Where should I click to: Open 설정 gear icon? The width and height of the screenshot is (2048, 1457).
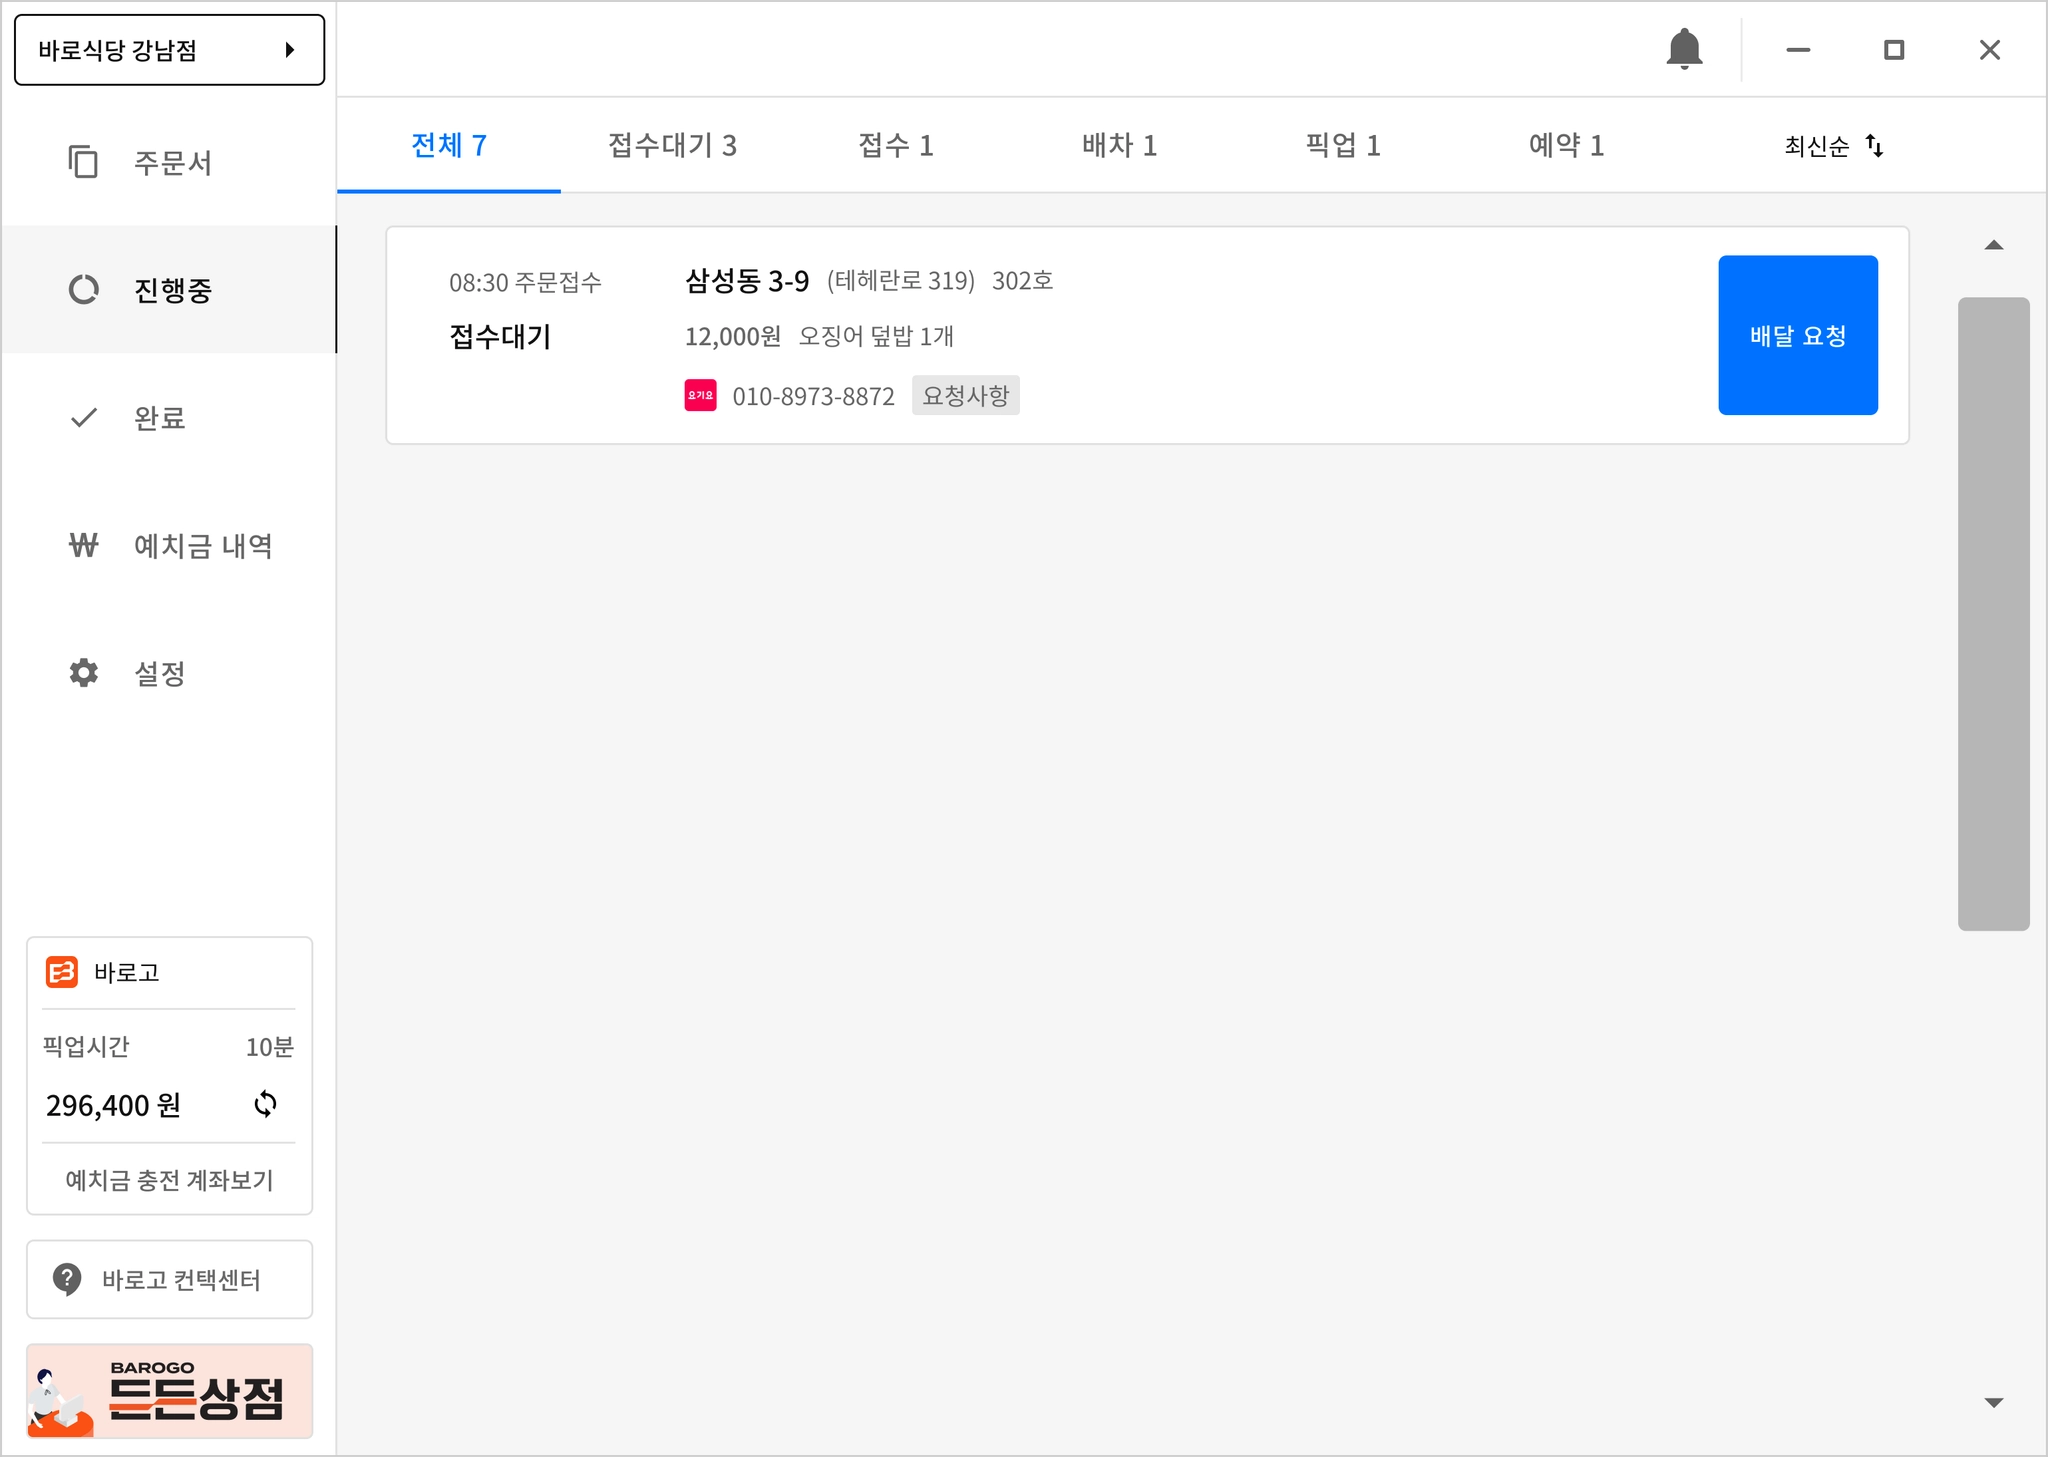tap(83, 673)
